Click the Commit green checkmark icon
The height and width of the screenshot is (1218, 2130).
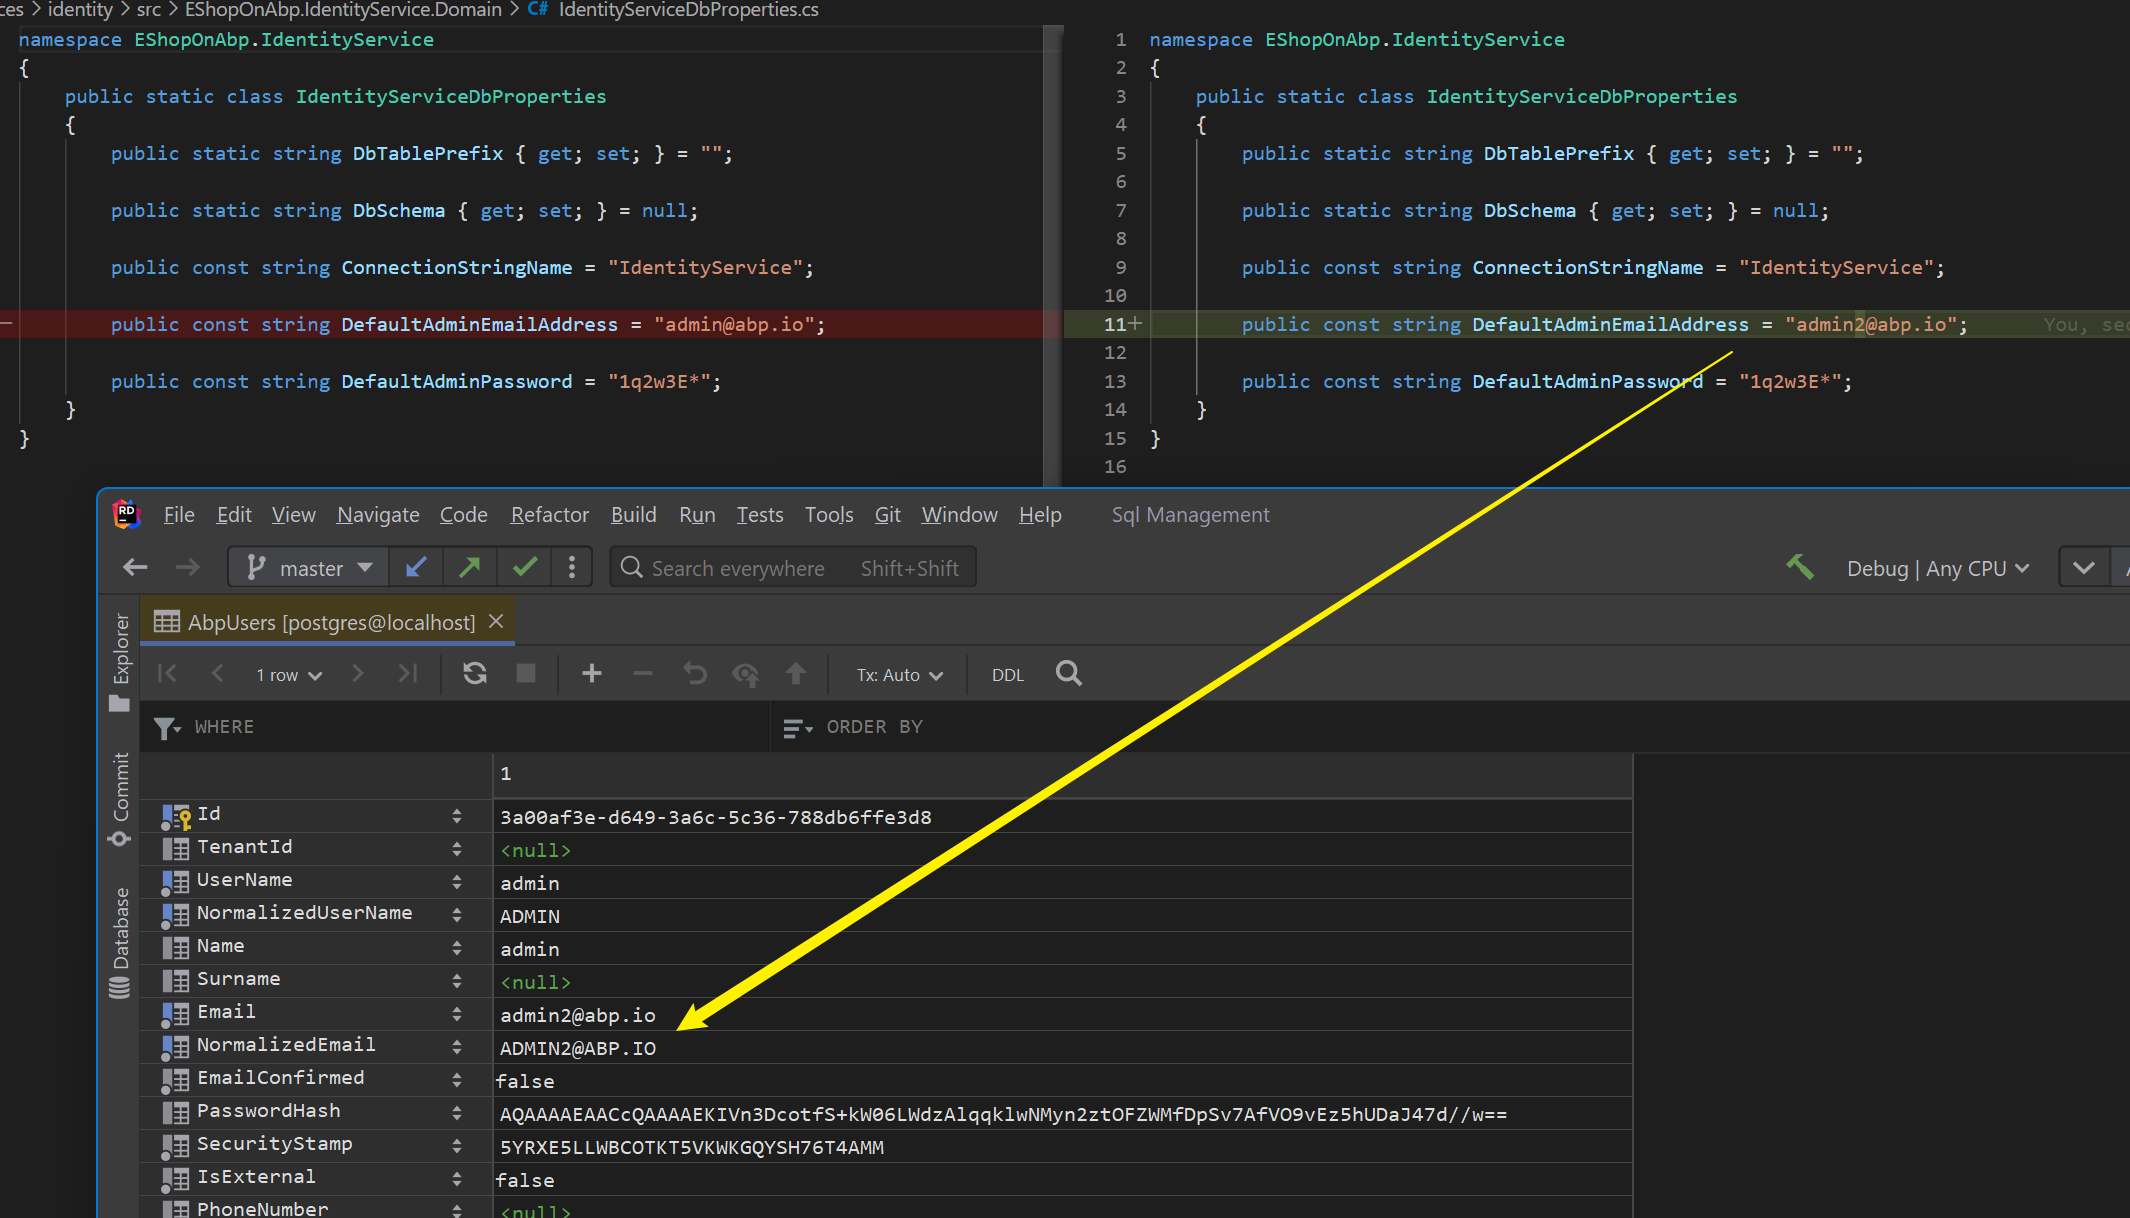[x=524, y=566]
